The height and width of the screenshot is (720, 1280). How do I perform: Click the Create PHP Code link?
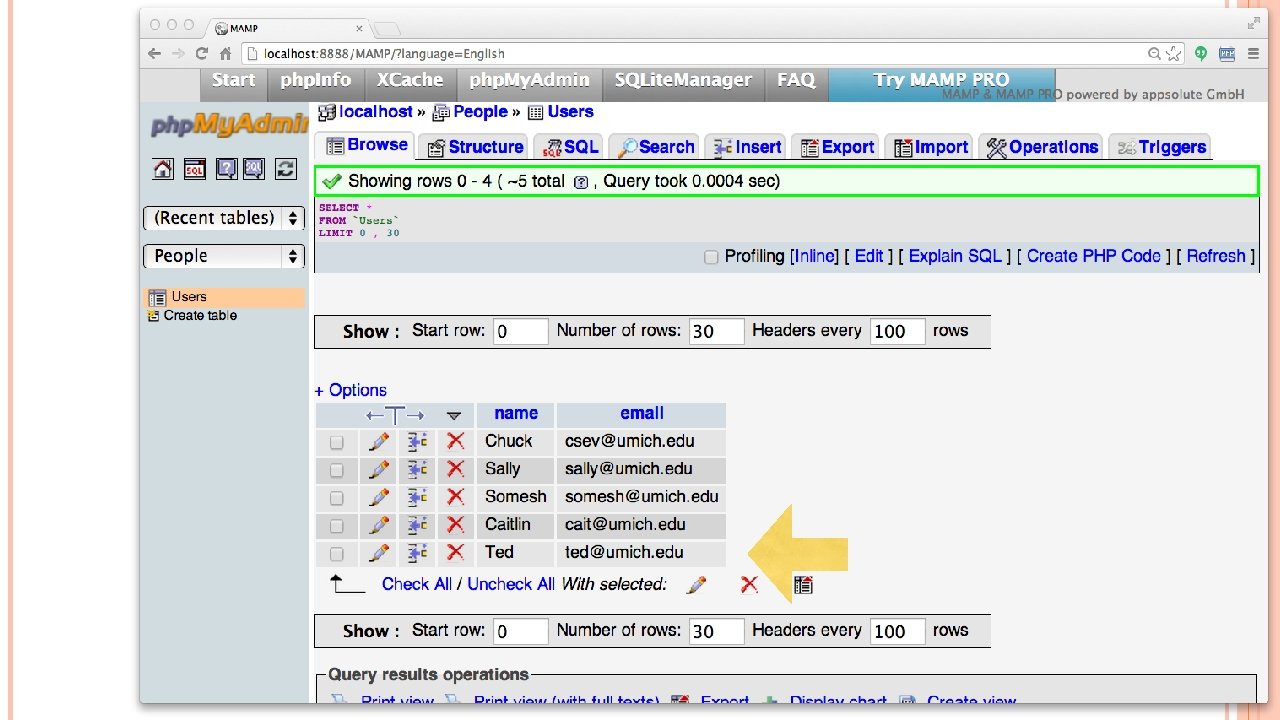1094,256
